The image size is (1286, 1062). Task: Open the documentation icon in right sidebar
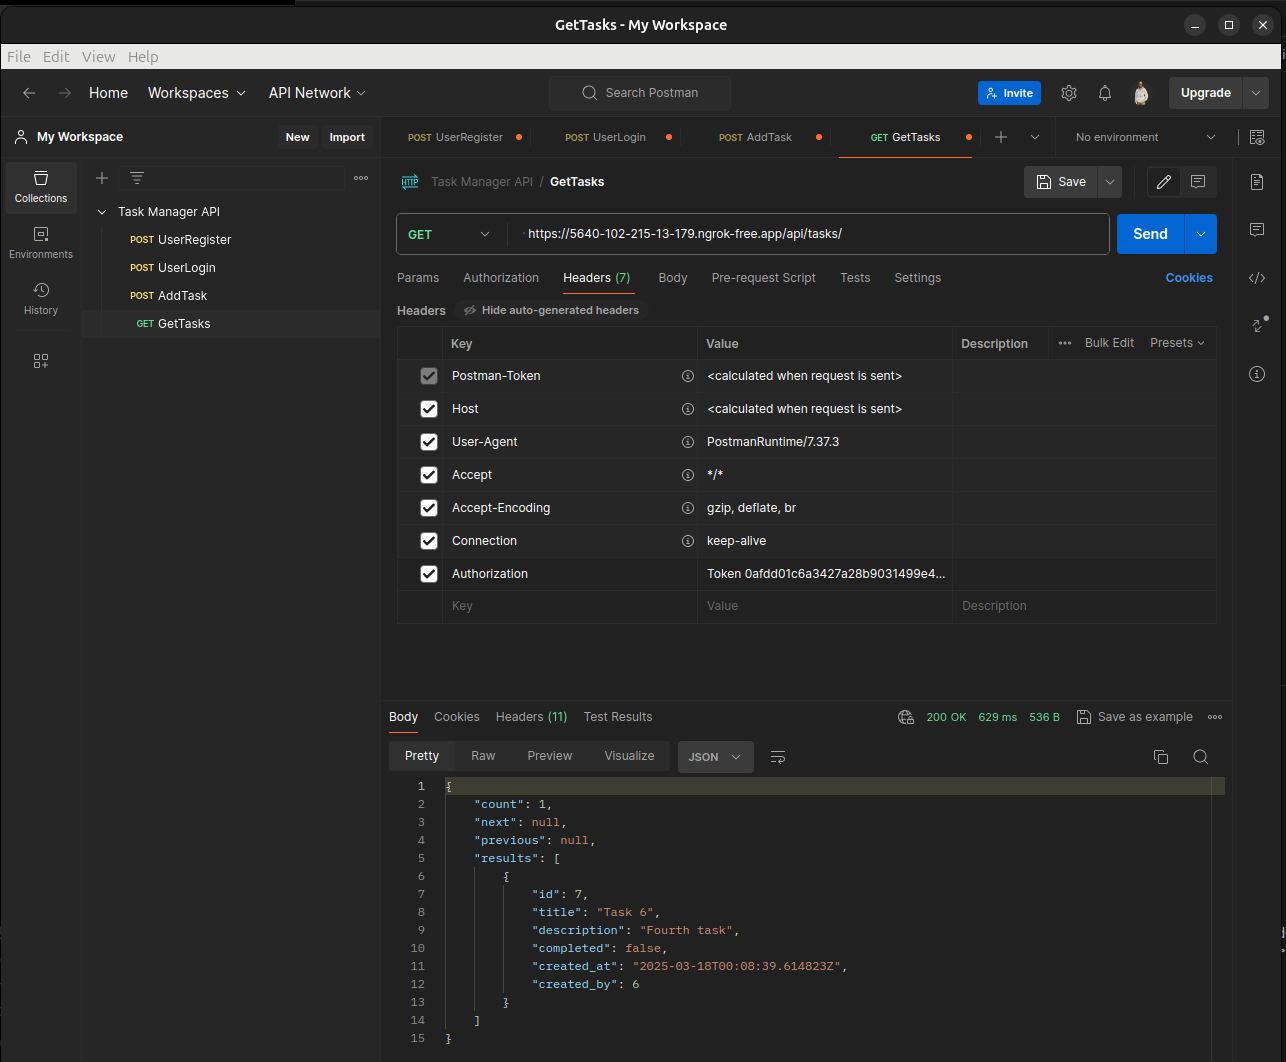1257,182
